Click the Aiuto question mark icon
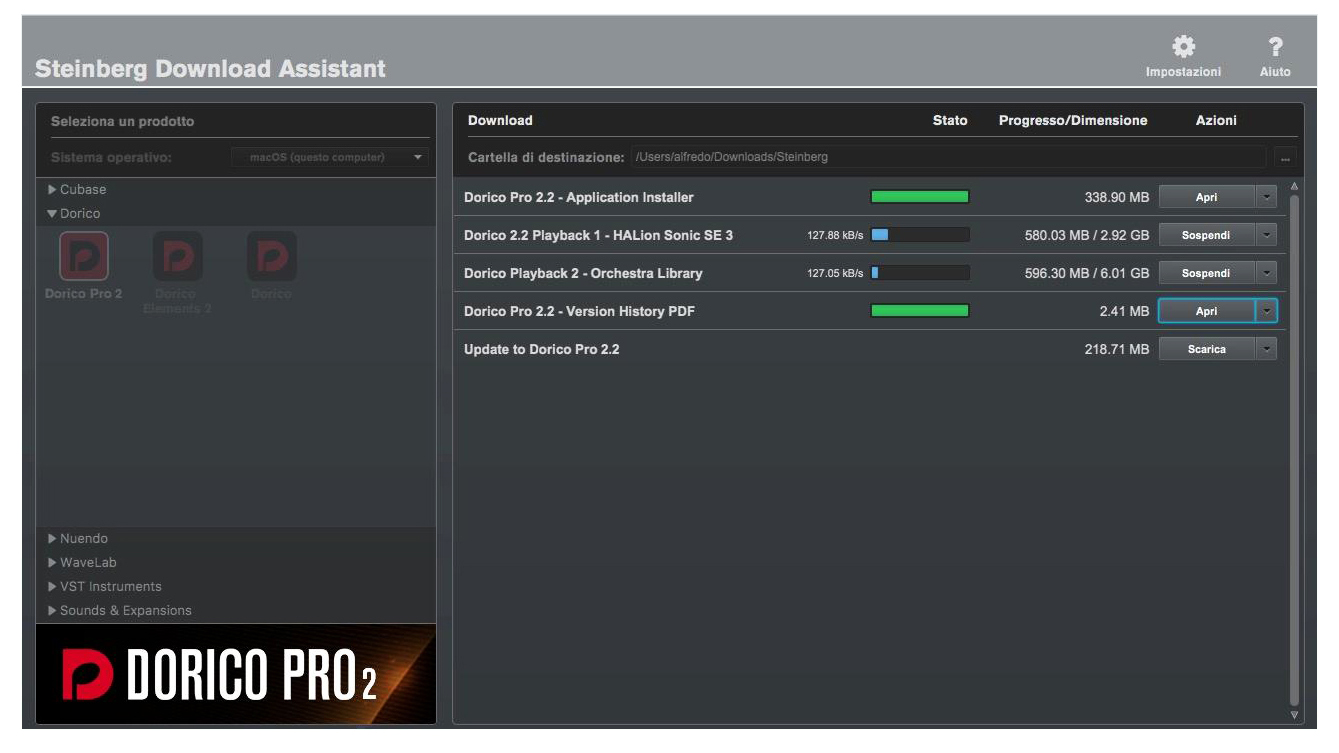Screen dimensions: 1339x753 click(1275, 48)
